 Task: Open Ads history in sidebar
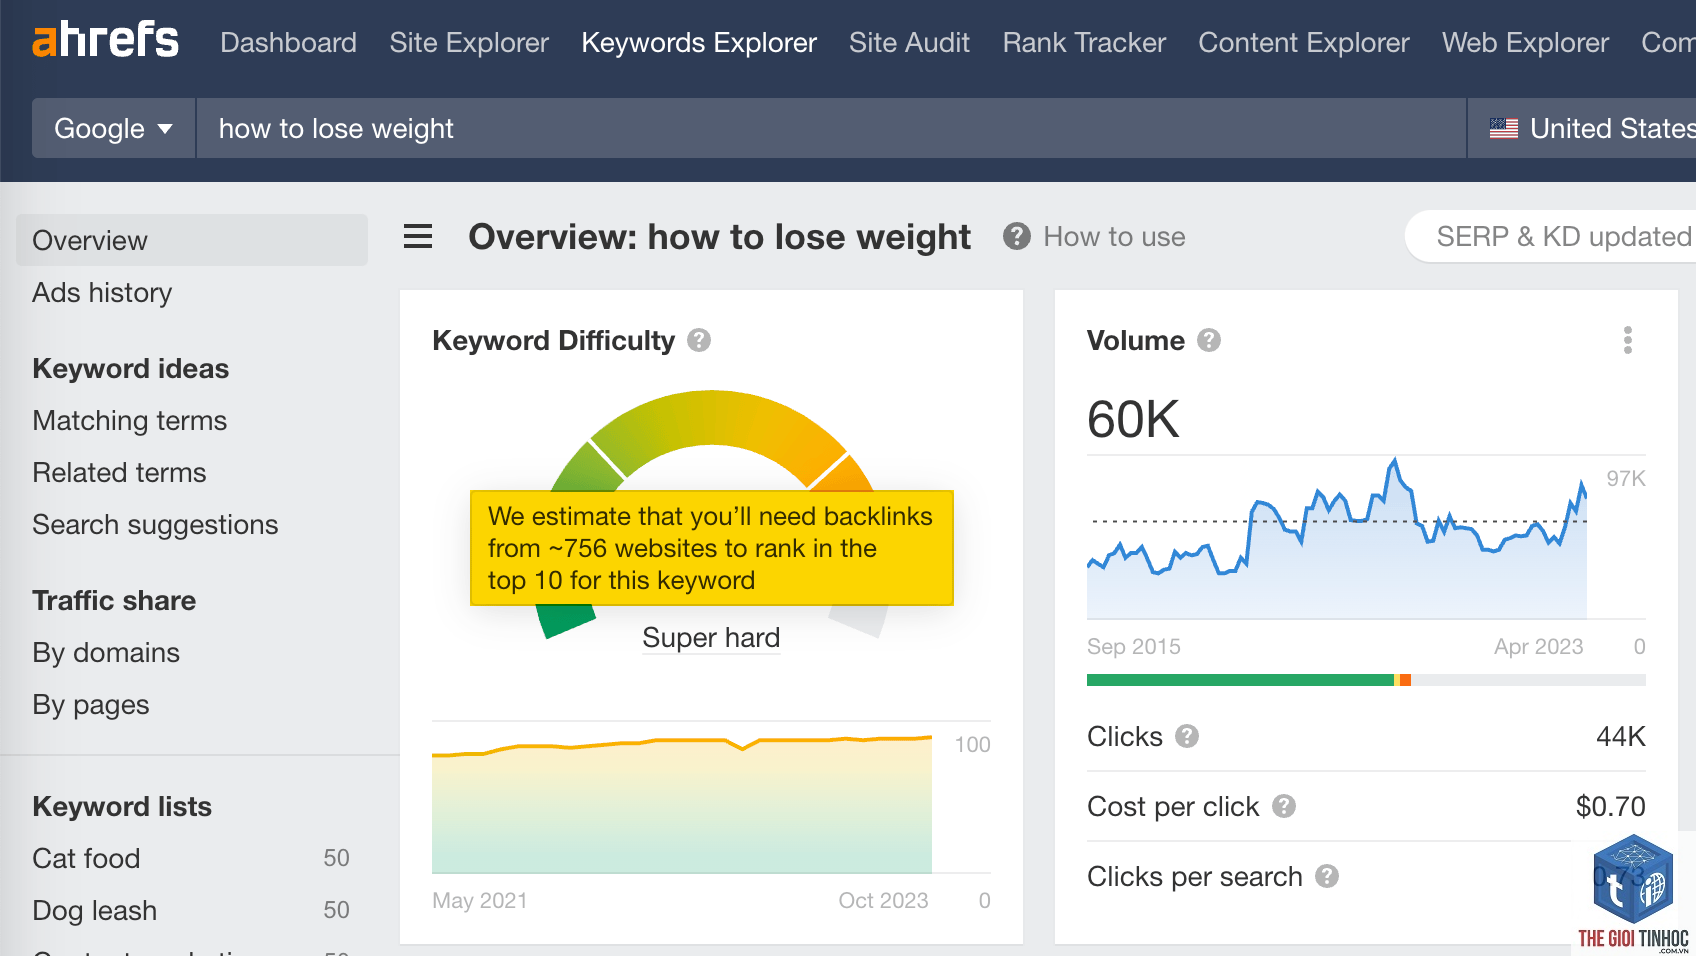pos(102,292)
